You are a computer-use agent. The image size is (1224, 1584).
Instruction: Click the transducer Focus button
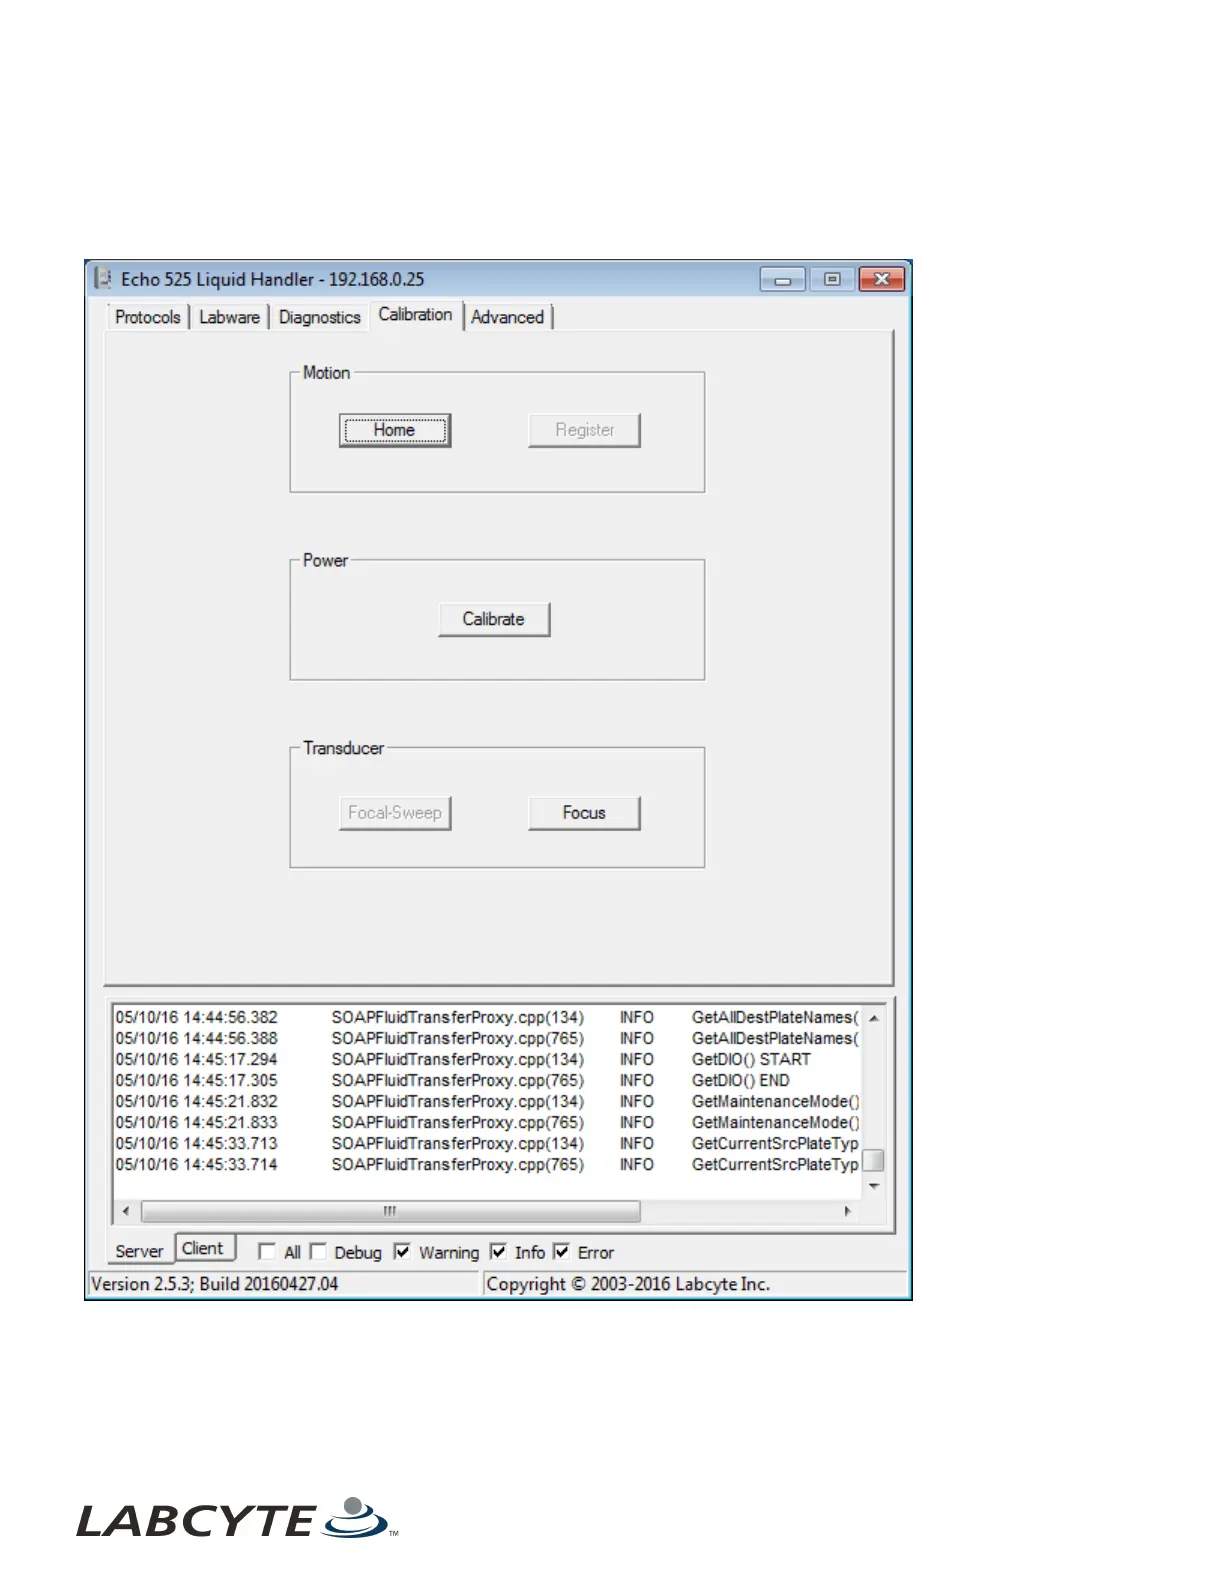point(584,813)
